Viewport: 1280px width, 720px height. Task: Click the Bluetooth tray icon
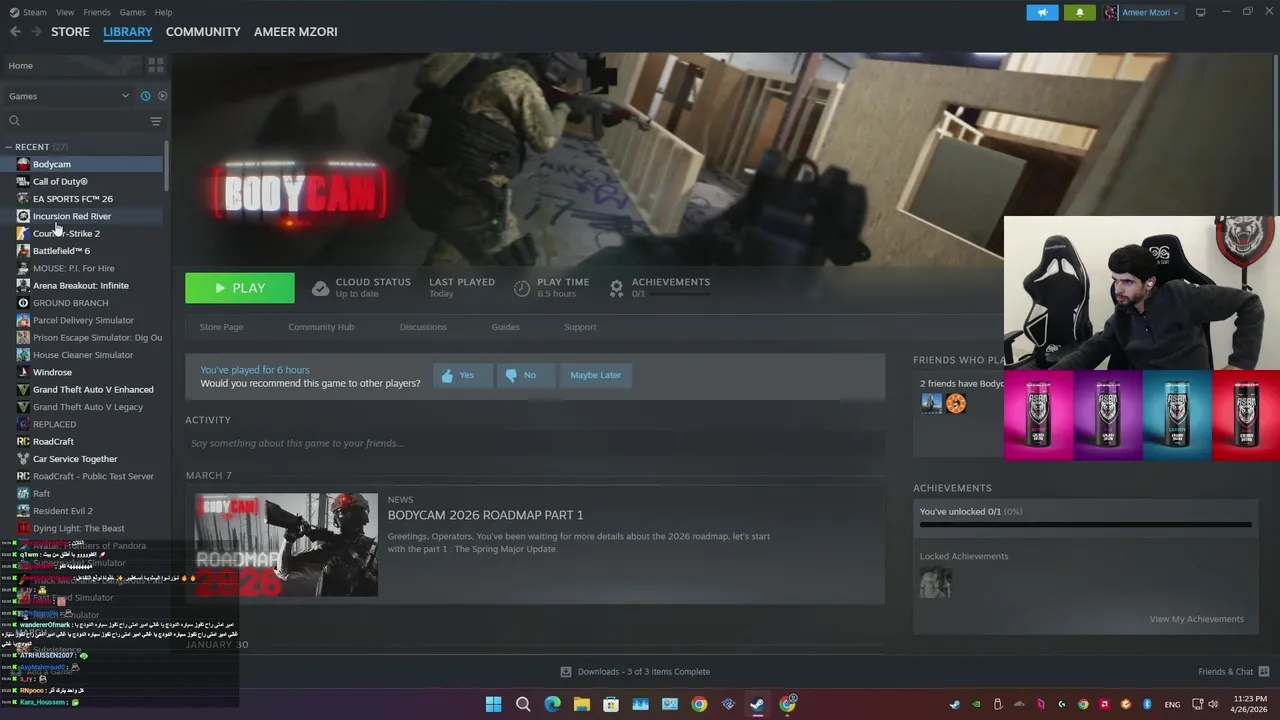pyautogui.click(x=1147, y=704)
